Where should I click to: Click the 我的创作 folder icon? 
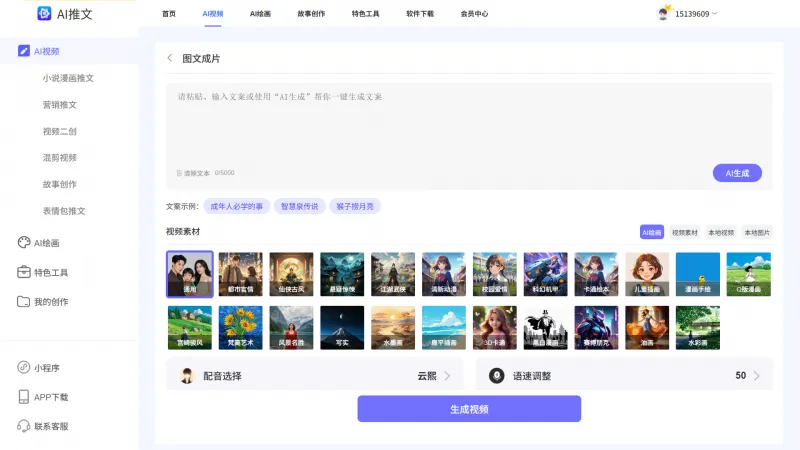tap(23, 302)
